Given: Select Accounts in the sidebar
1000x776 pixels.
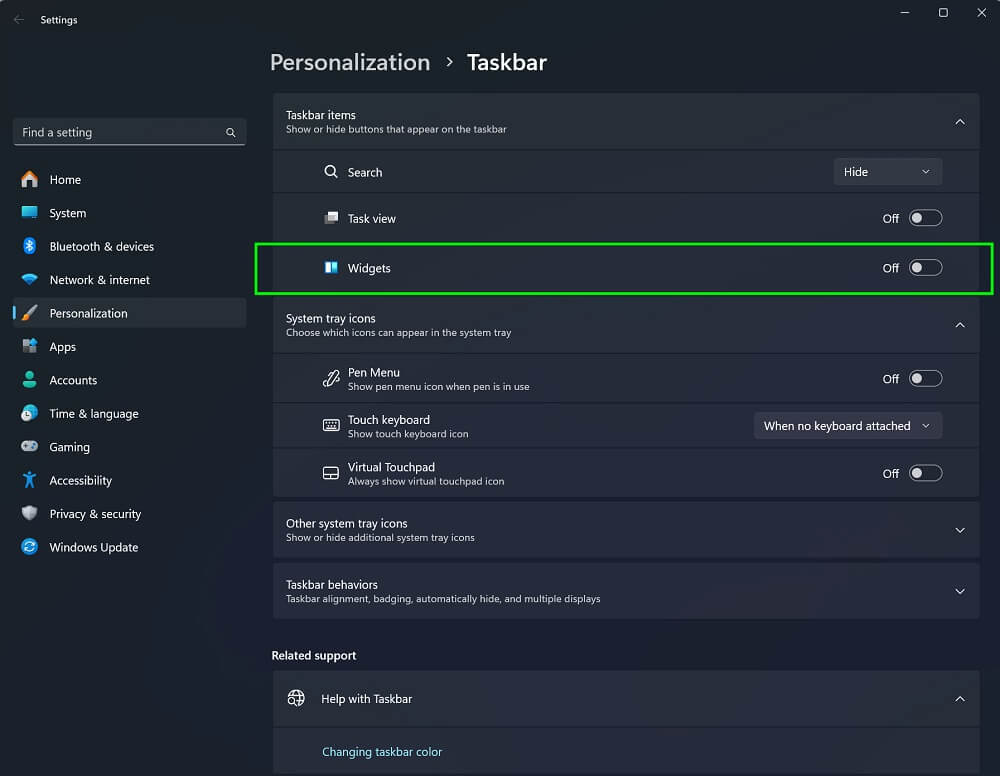Looking at the screenshot, I should pyautogui.click(x=129, y=379).
